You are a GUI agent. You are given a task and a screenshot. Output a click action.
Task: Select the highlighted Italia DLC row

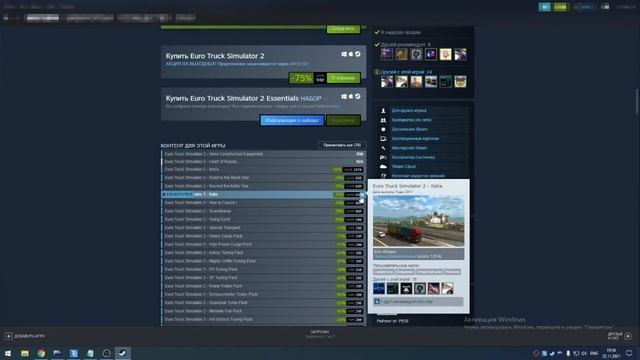coord(264,195)
